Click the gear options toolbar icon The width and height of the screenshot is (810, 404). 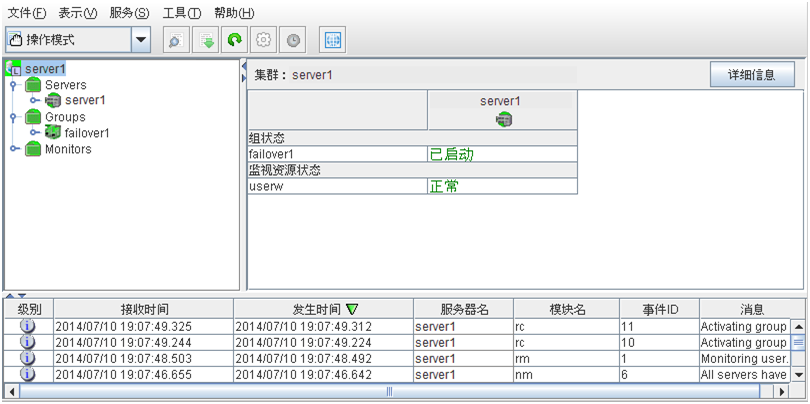(264, 40)
